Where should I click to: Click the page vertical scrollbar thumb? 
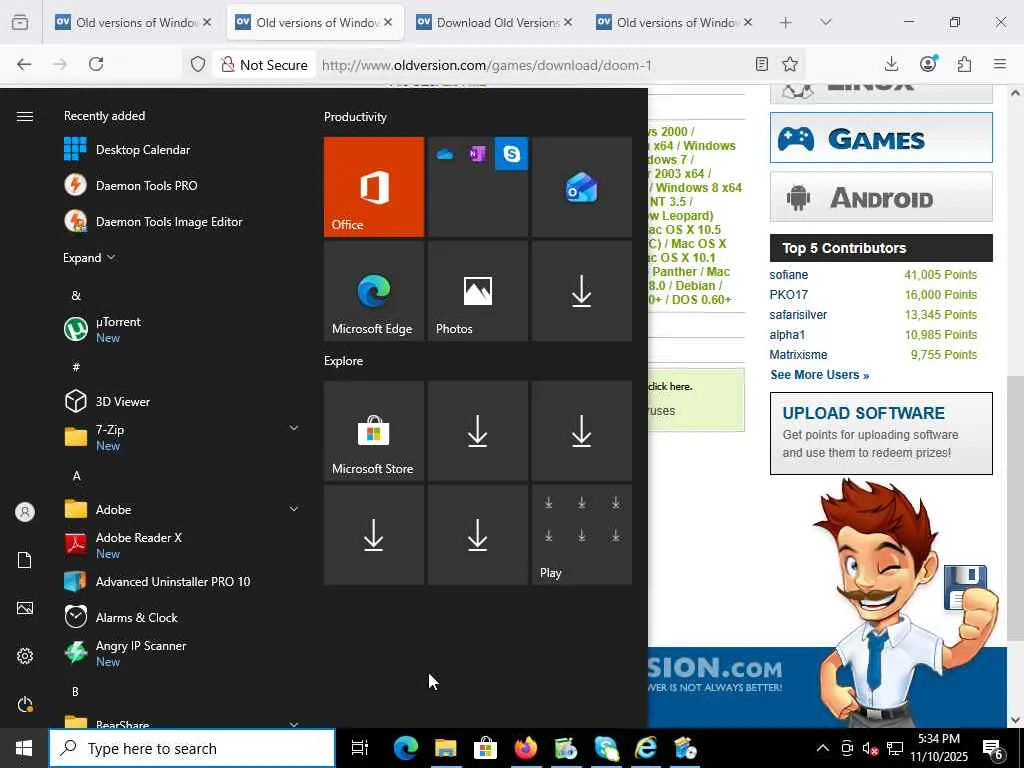[x=1015, y=508]
